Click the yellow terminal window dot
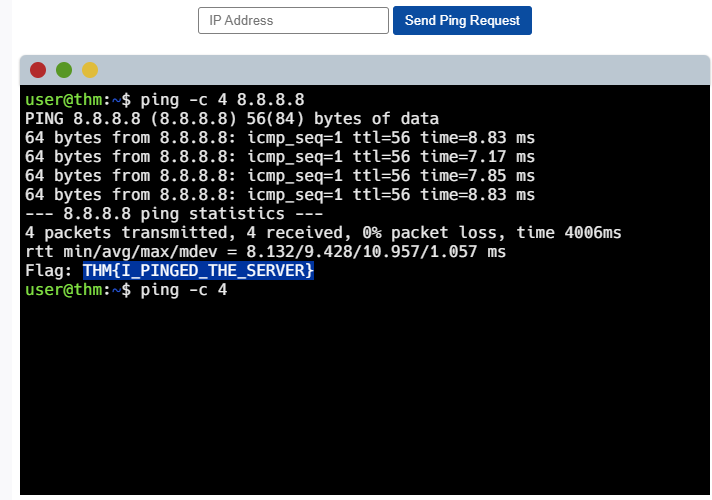The width and height of the screenshot is (712, 500). click(x=90, y=70)
